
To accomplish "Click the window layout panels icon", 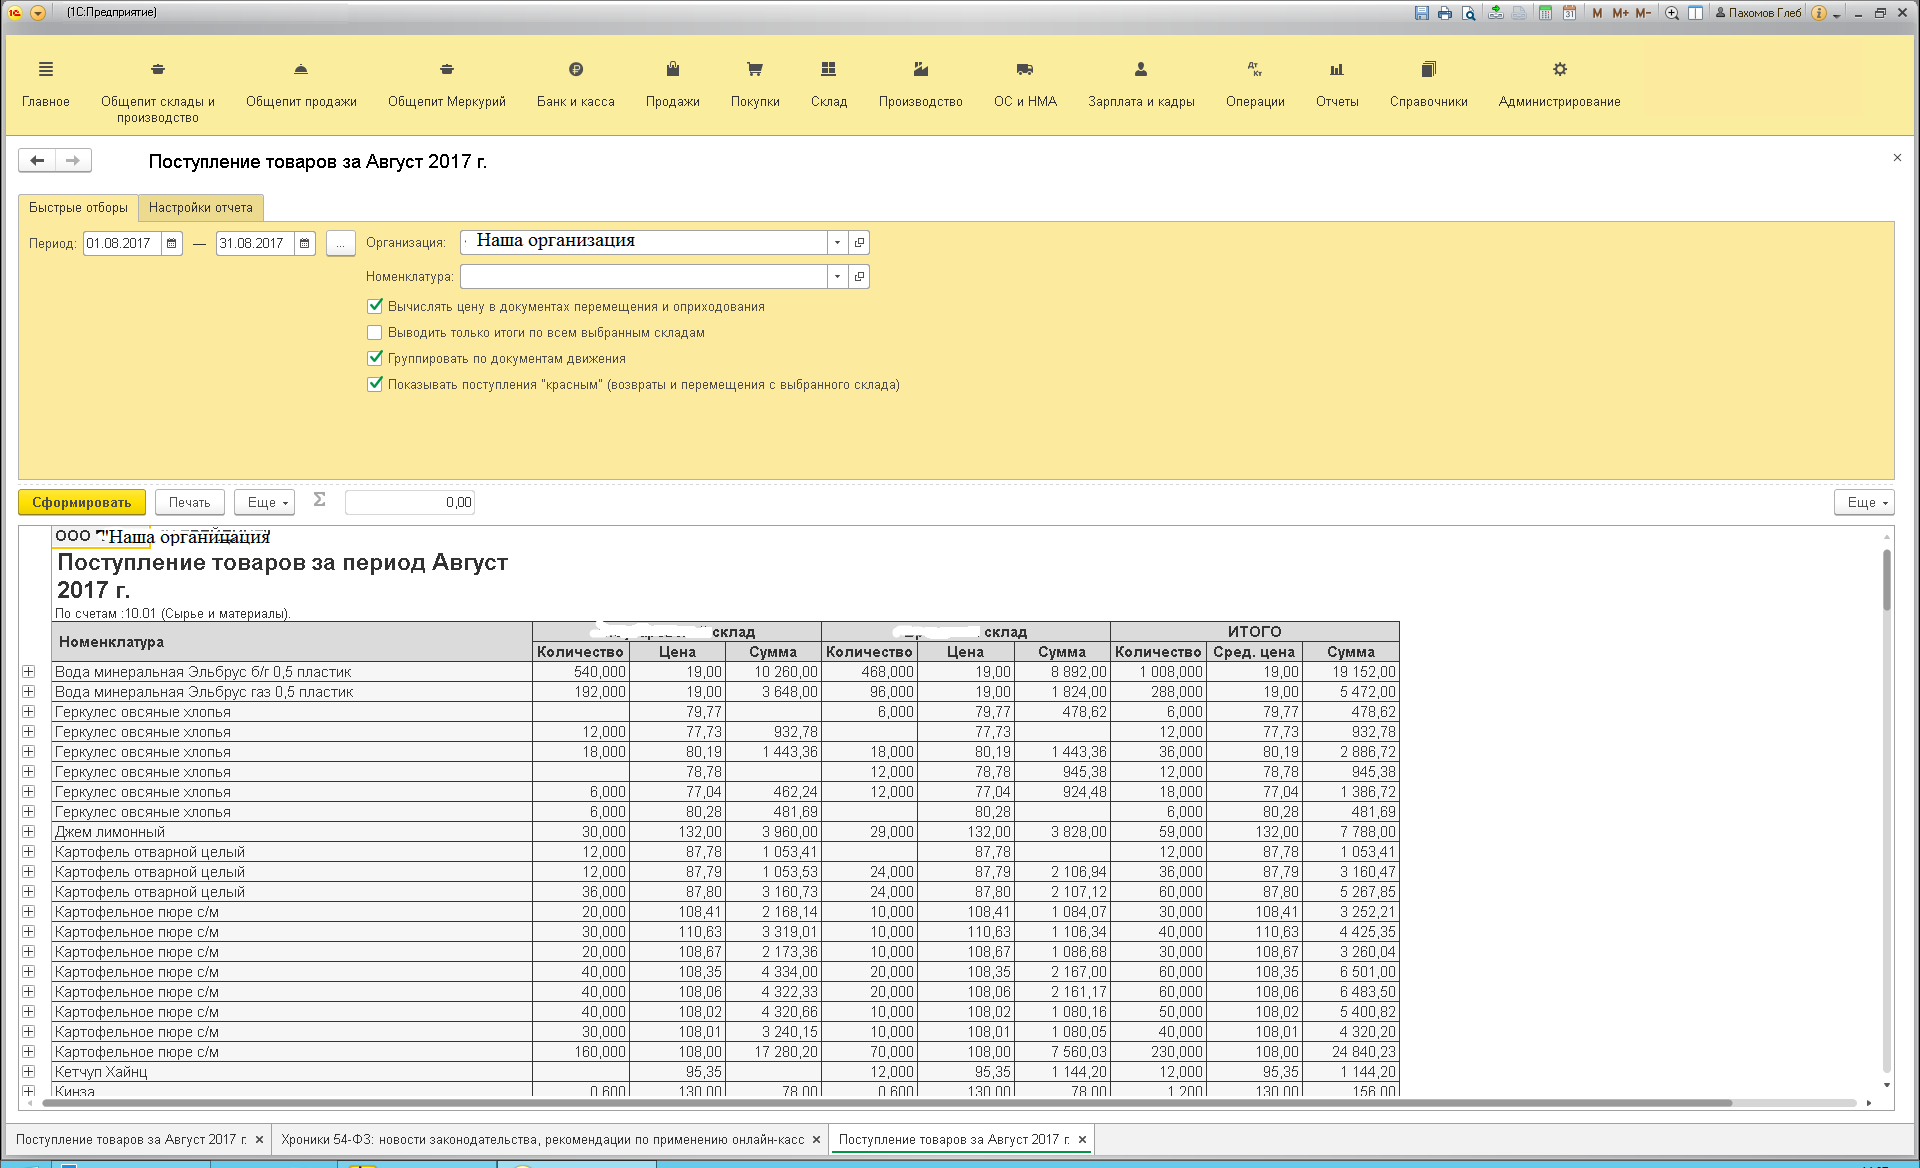I will 1695,13.
